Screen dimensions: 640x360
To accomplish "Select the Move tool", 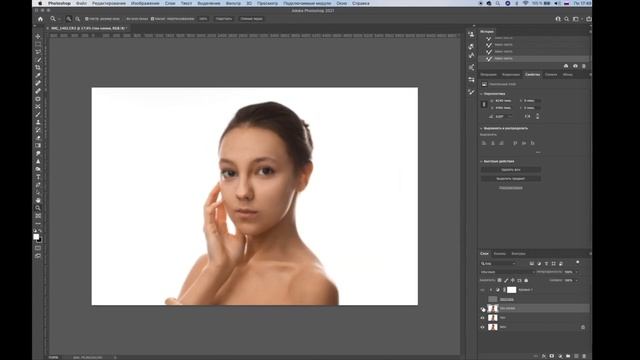I will pos(38,37).
